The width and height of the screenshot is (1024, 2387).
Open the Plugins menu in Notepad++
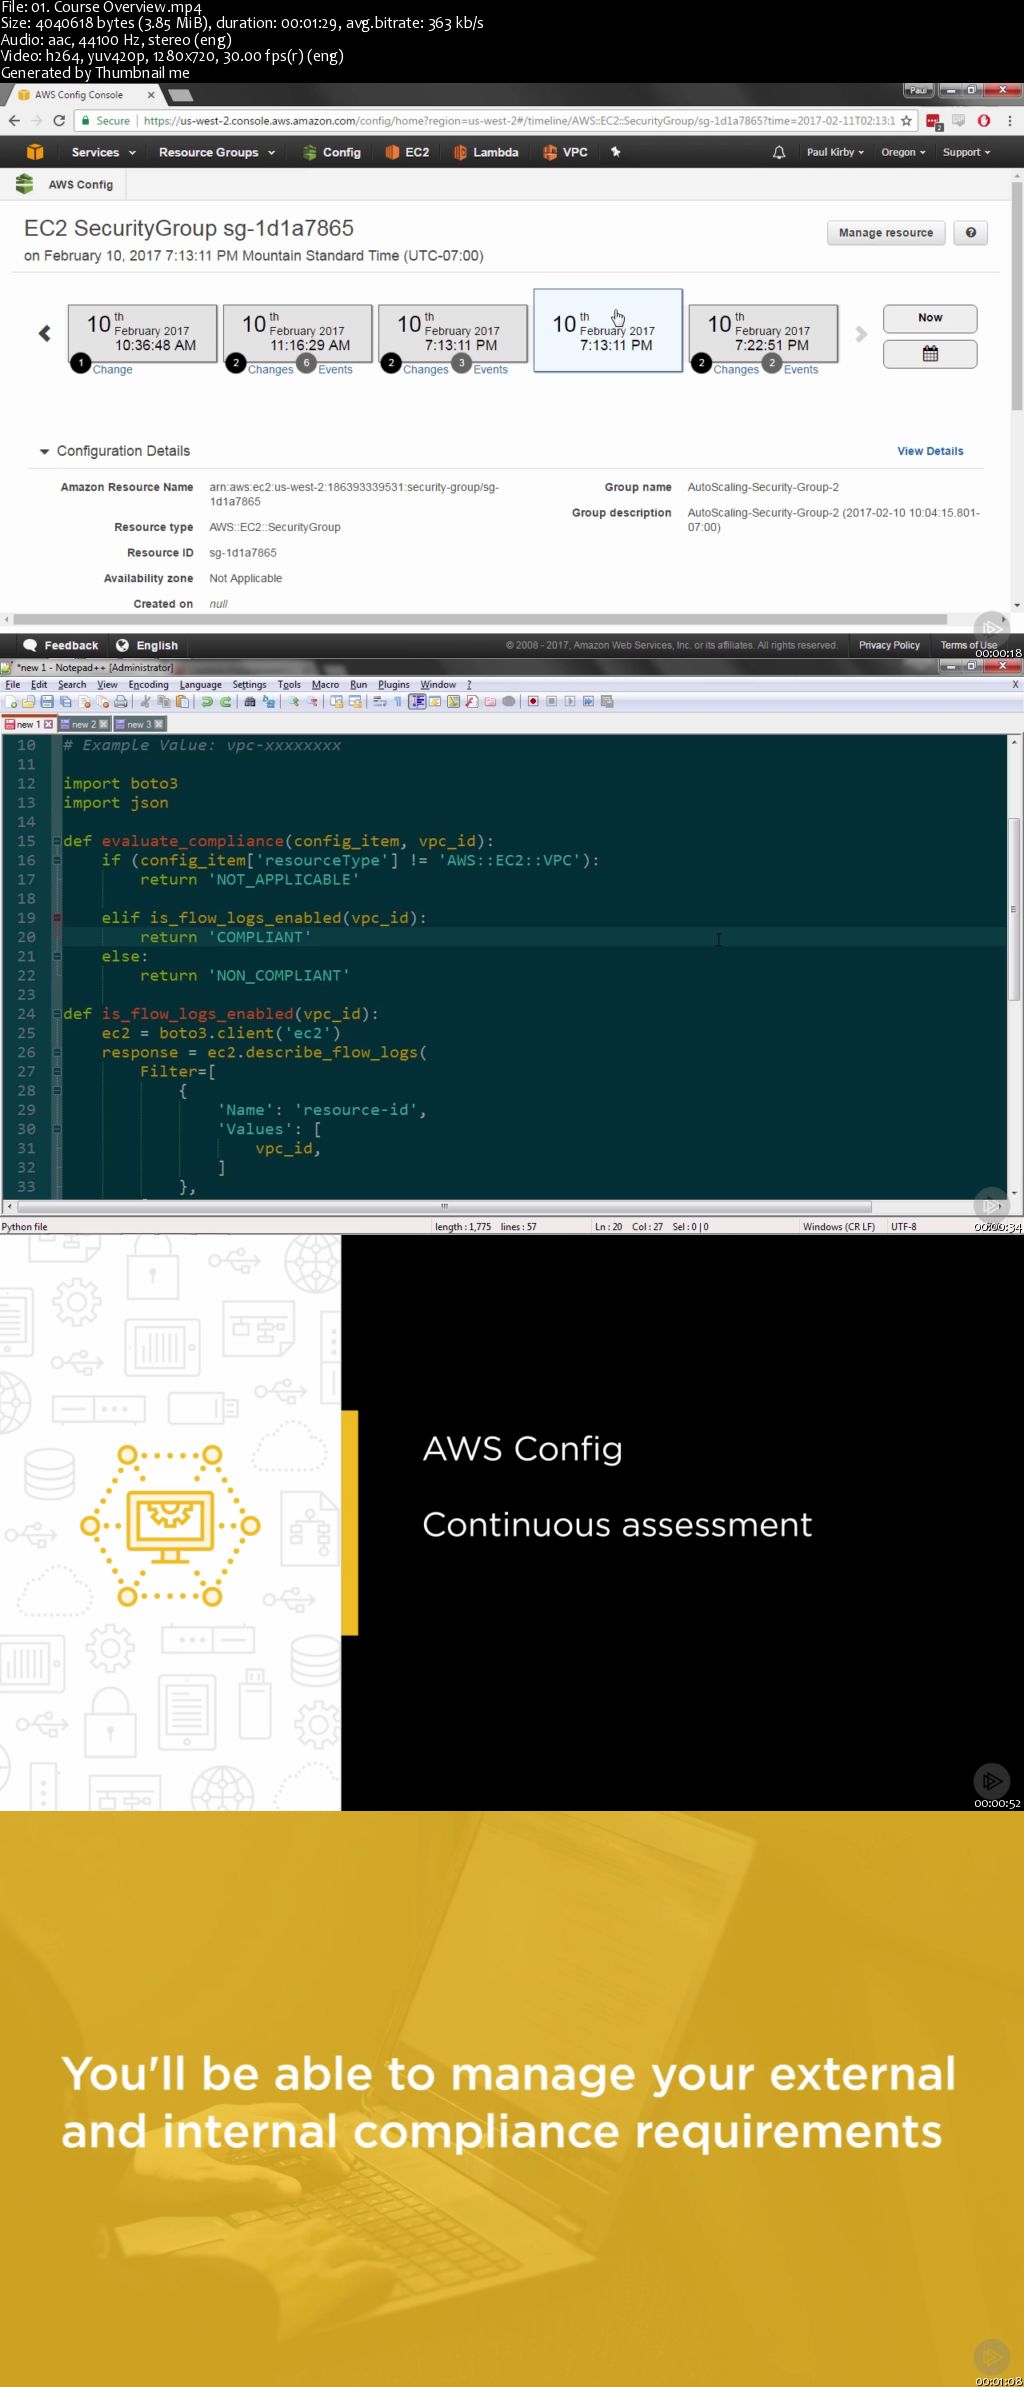coord(393,685)
